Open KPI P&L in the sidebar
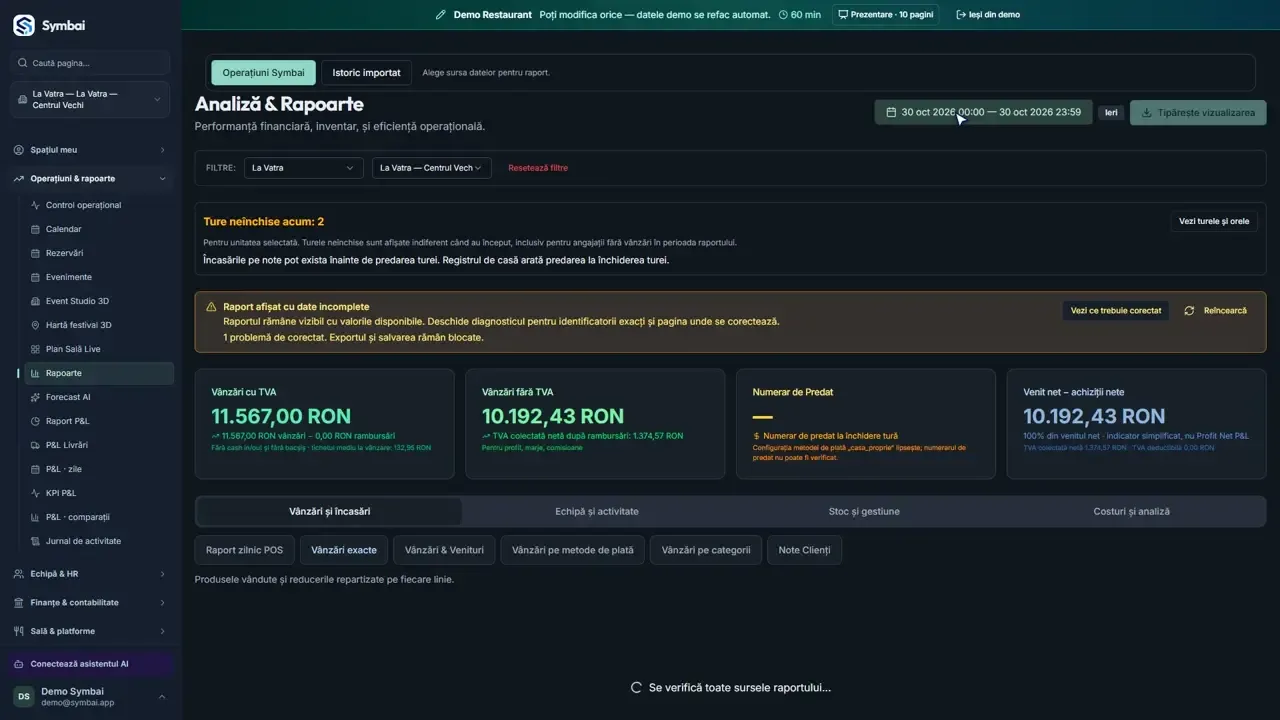Image resolution: width=1280 pixels, height=720 pixels. [x=97, y=493]
